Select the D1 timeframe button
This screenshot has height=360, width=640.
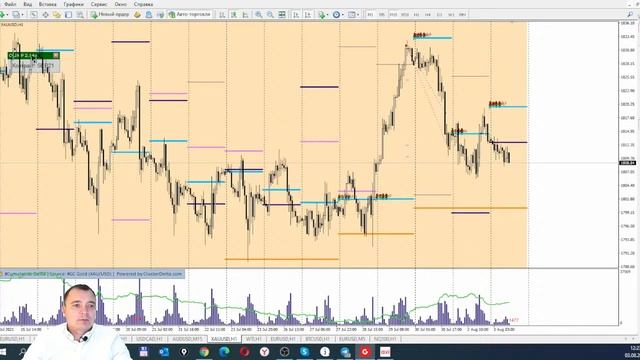click(x=439, y=15)
